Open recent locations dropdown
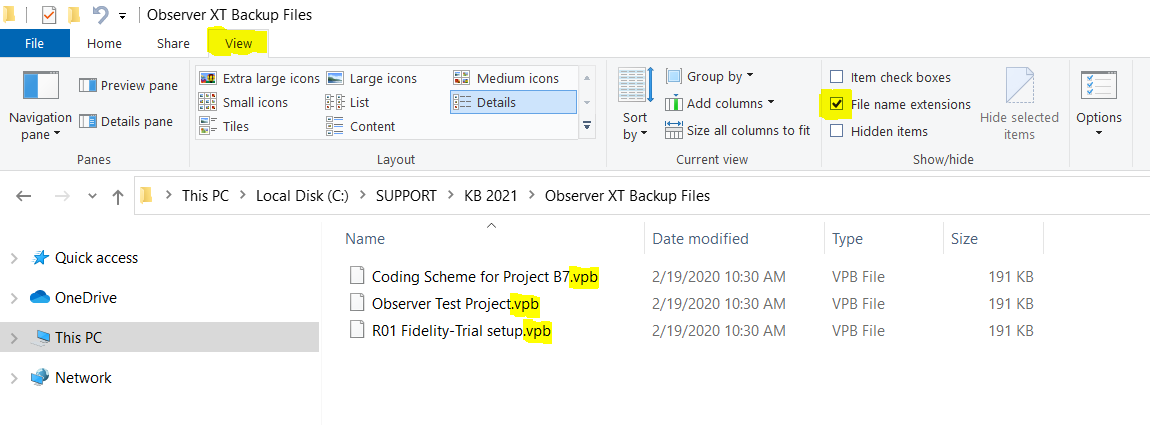Image resolution: width=1150 pixels, height=425 pixels. 92,196
